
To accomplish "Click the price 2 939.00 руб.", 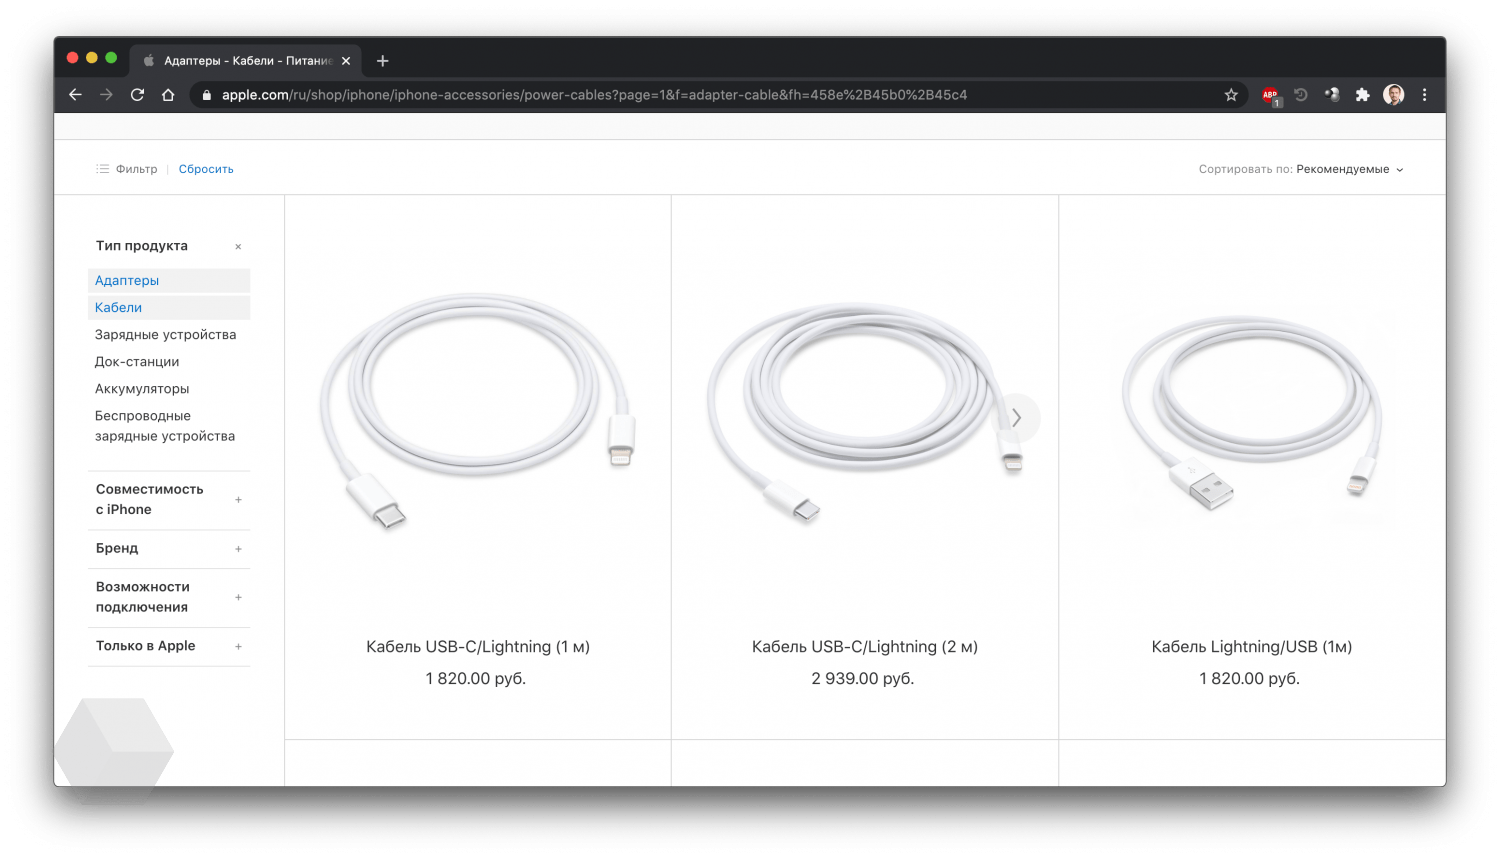I will click(x=863, y=679).
